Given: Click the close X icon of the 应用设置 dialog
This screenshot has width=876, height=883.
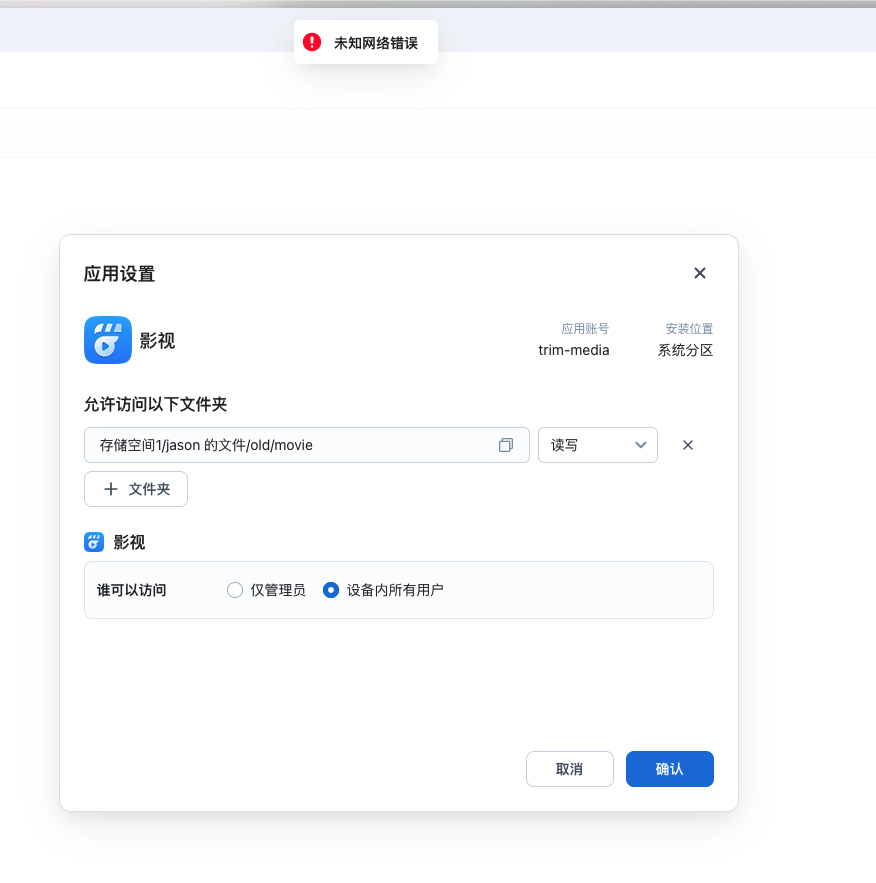Looking at the screenshot, I should pyautogui.click(x=699, y=272).
